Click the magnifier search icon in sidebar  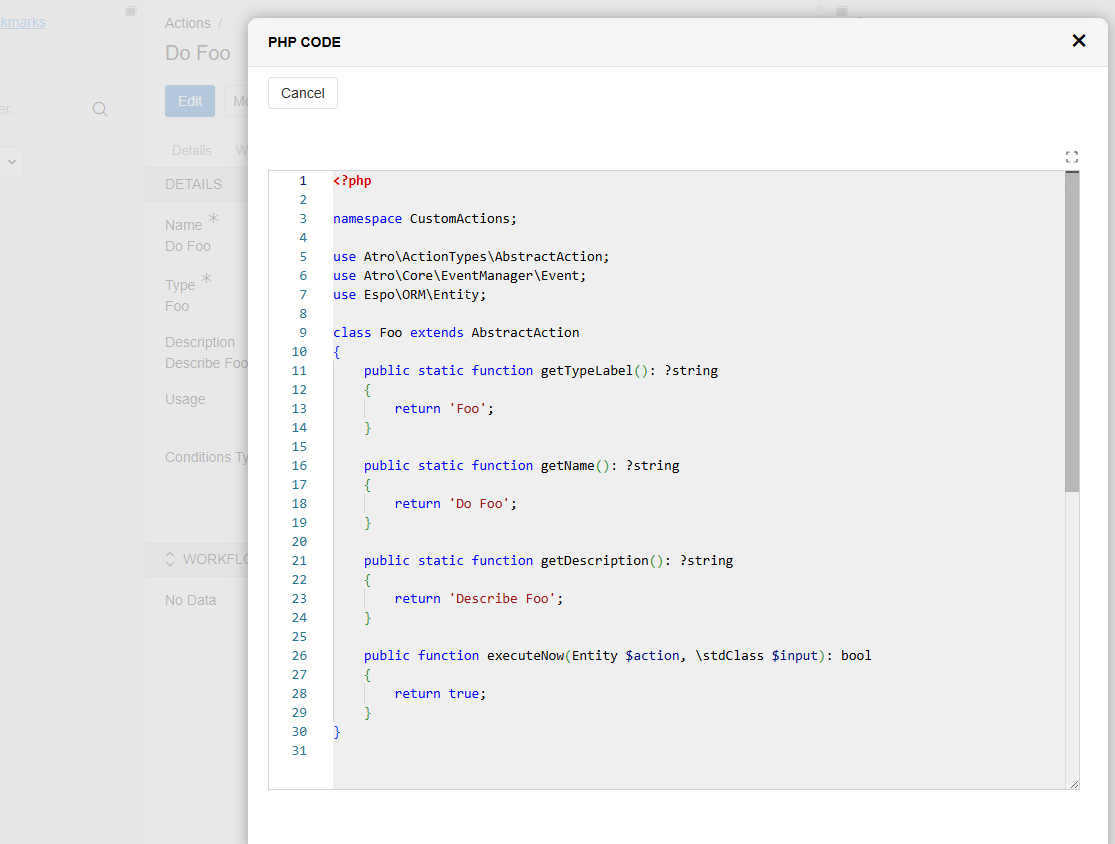tap(100, 109)
